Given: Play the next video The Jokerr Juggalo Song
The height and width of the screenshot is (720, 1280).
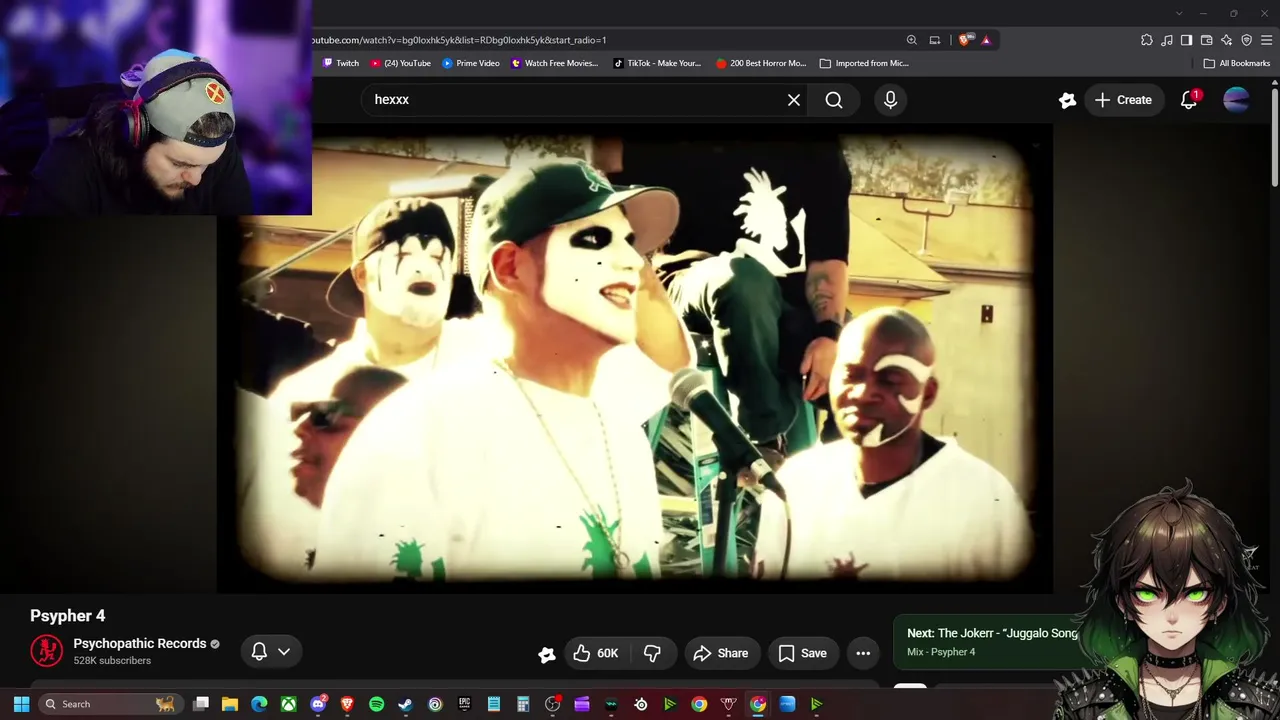Looking at the screenshot, I should pyautogui.click(x=986, y=642).
